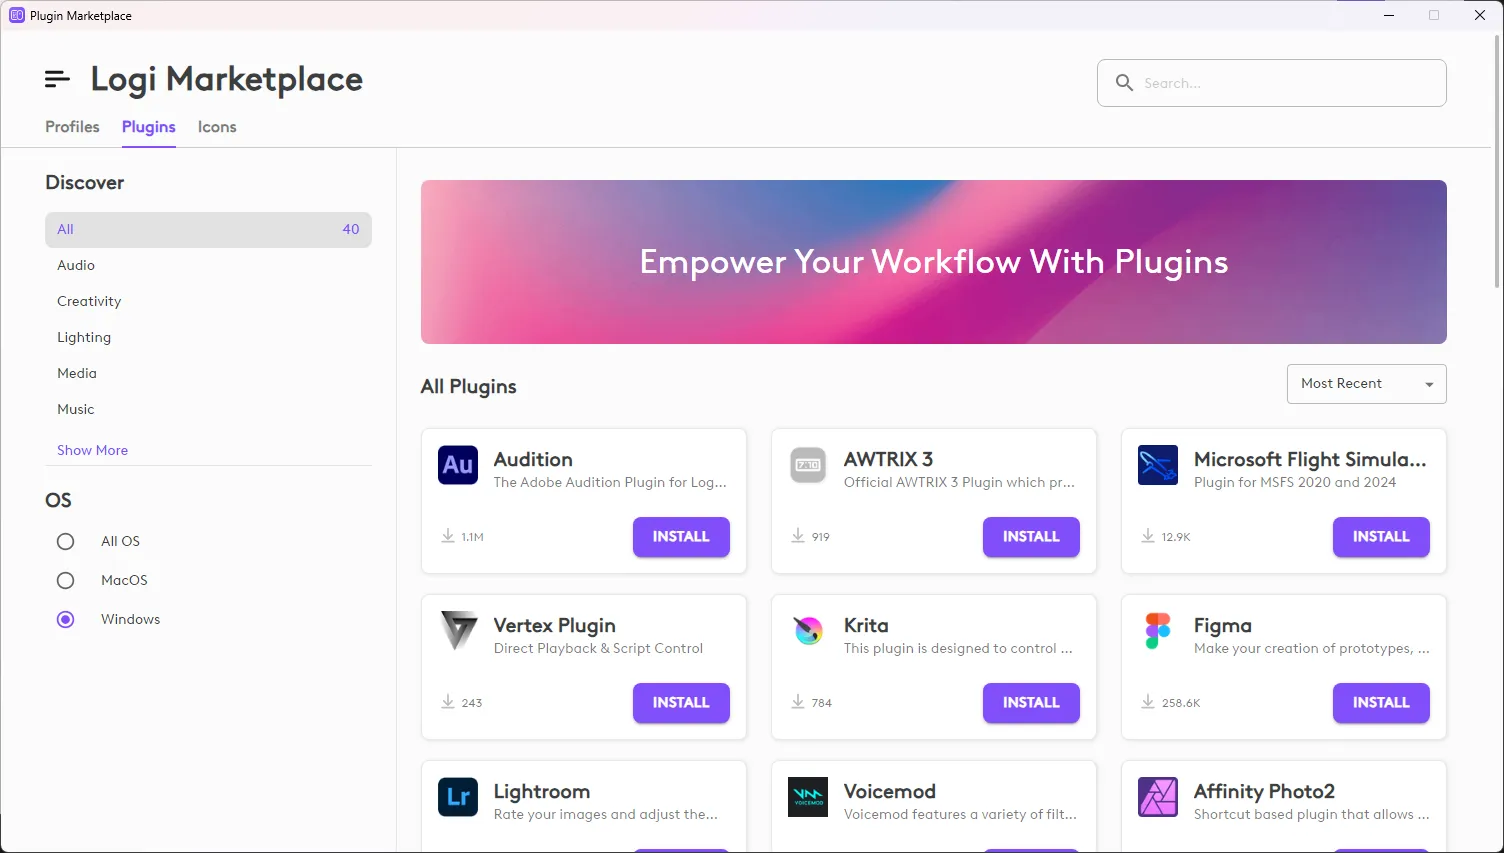
Task: Click the AWTRIX 3 plugin icon
Action: pos(808,465)
